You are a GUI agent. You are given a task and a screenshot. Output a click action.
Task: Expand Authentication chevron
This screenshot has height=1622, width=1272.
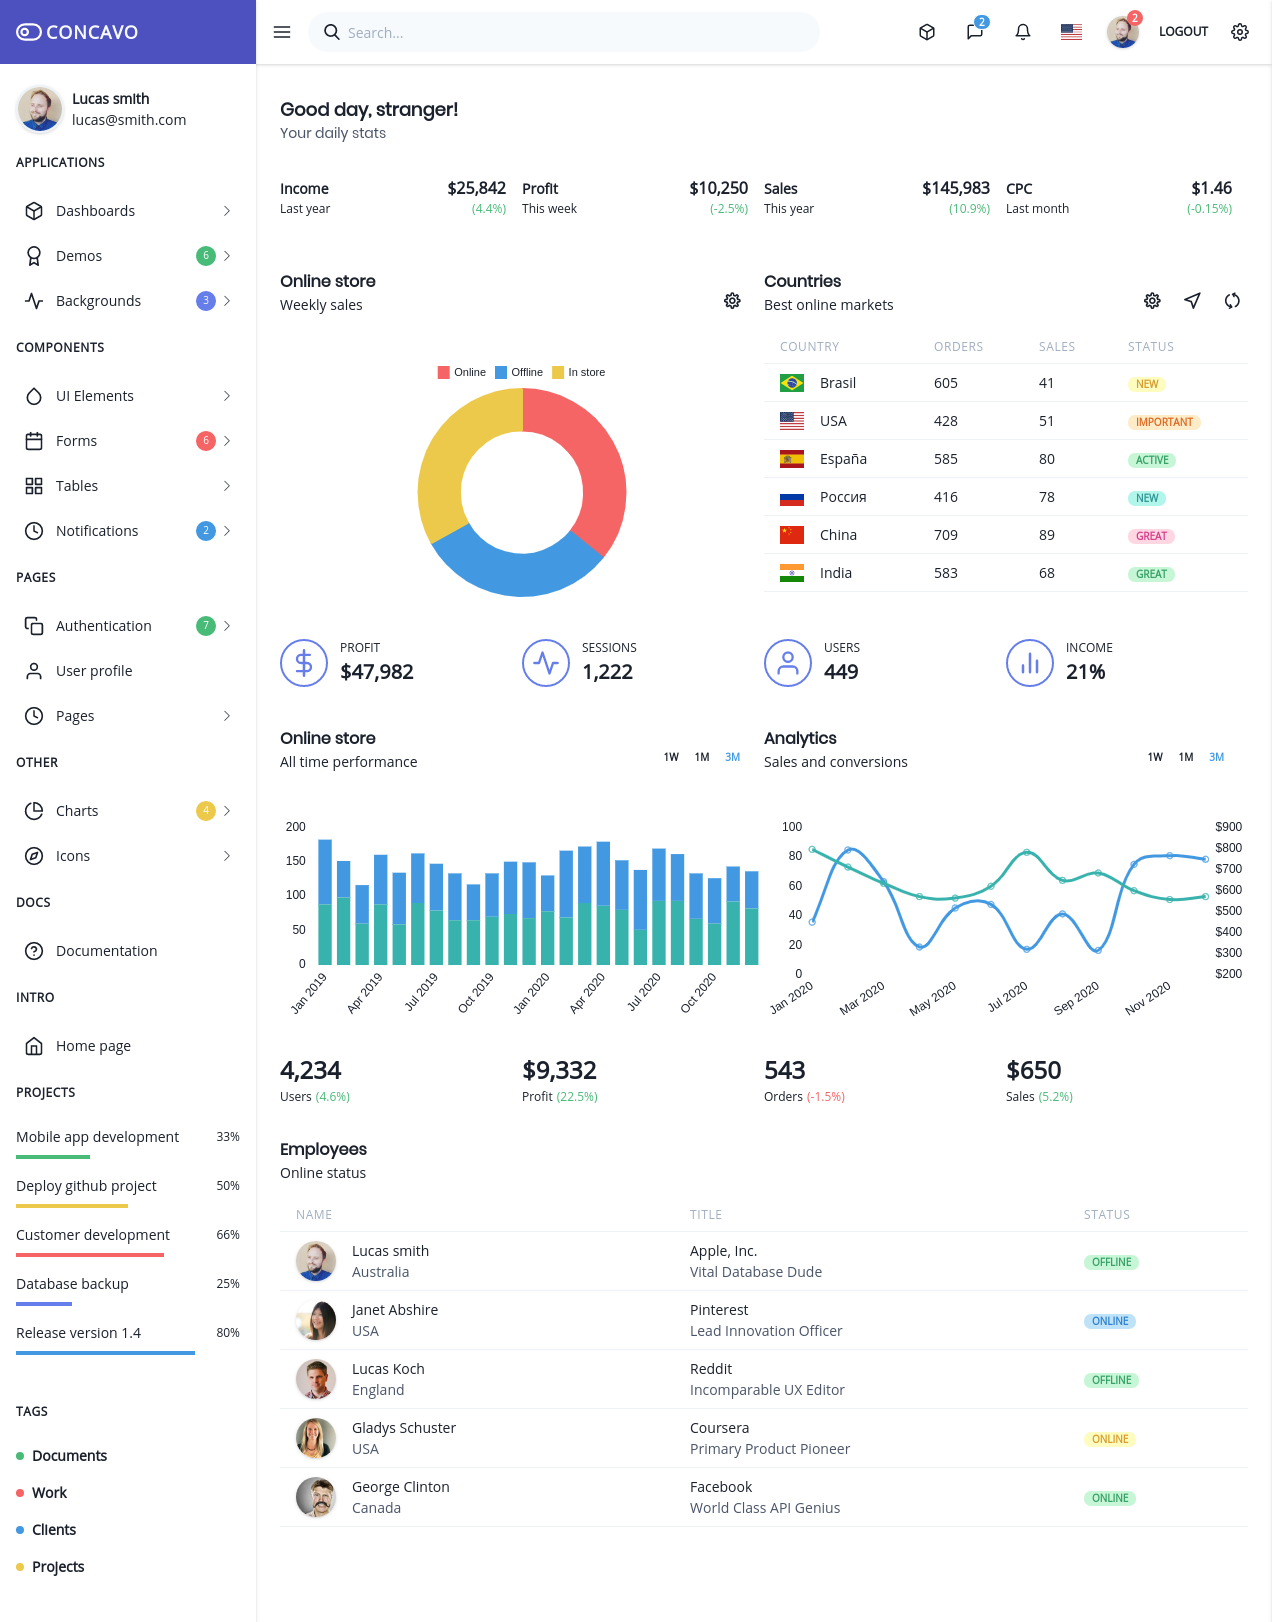point(227,626)
